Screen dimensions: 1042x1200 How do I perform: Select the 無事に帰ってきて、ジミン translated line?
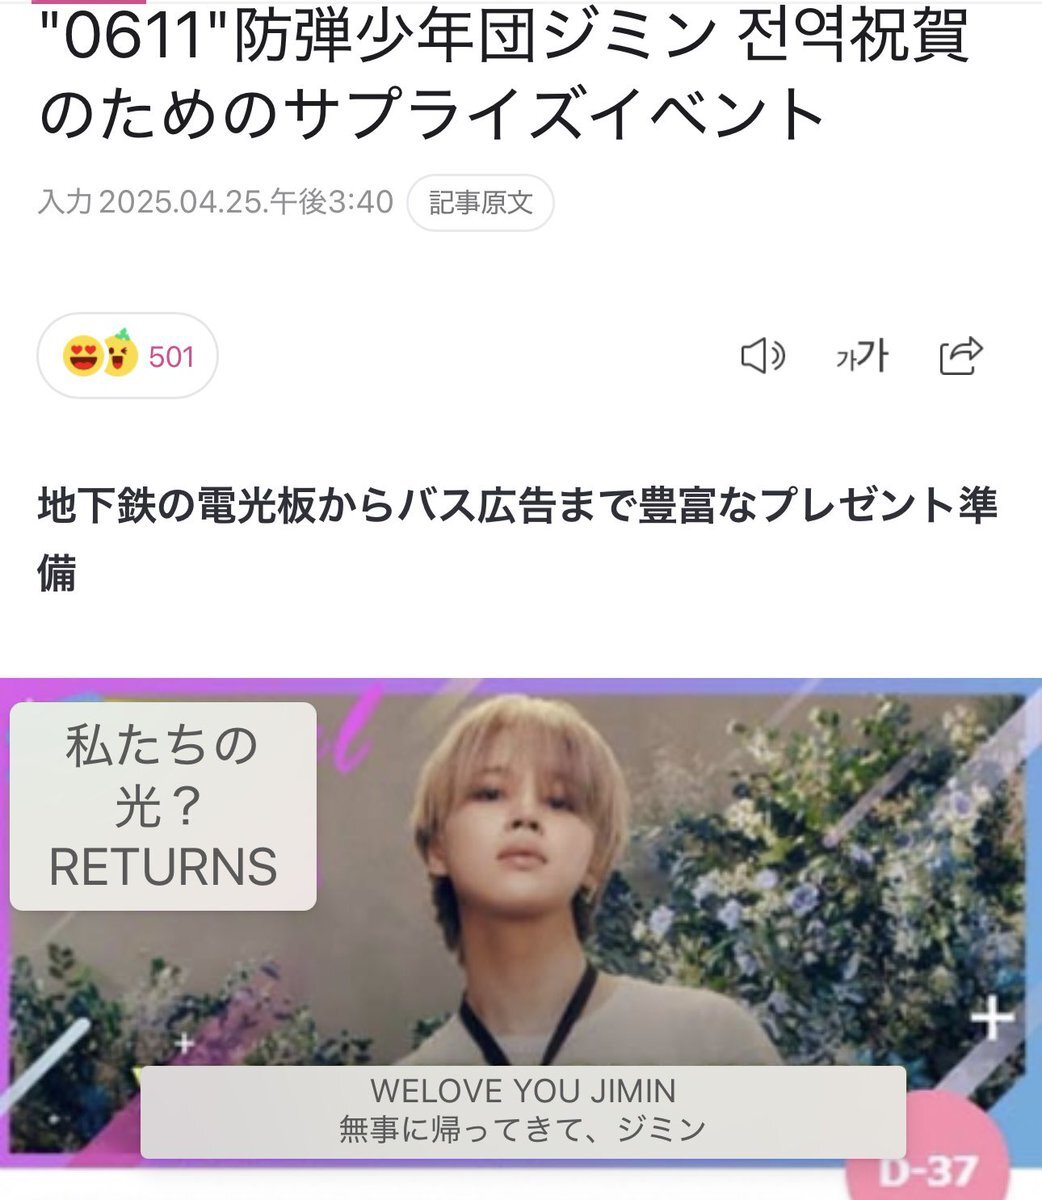523,1130
